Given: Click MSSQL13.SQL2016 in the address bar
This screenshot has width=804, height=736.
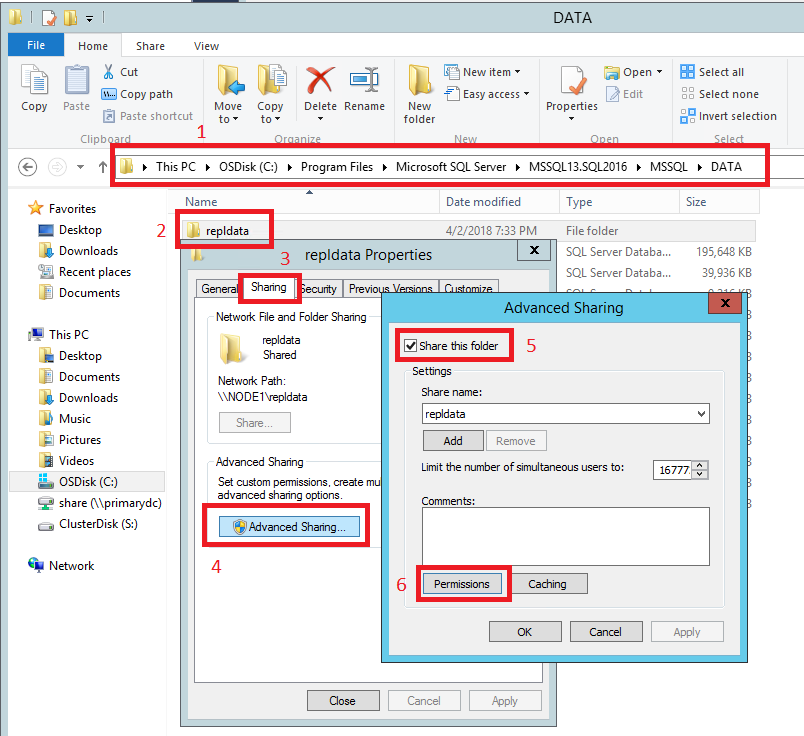Looking at the screenshot, I should click(578, 167).
